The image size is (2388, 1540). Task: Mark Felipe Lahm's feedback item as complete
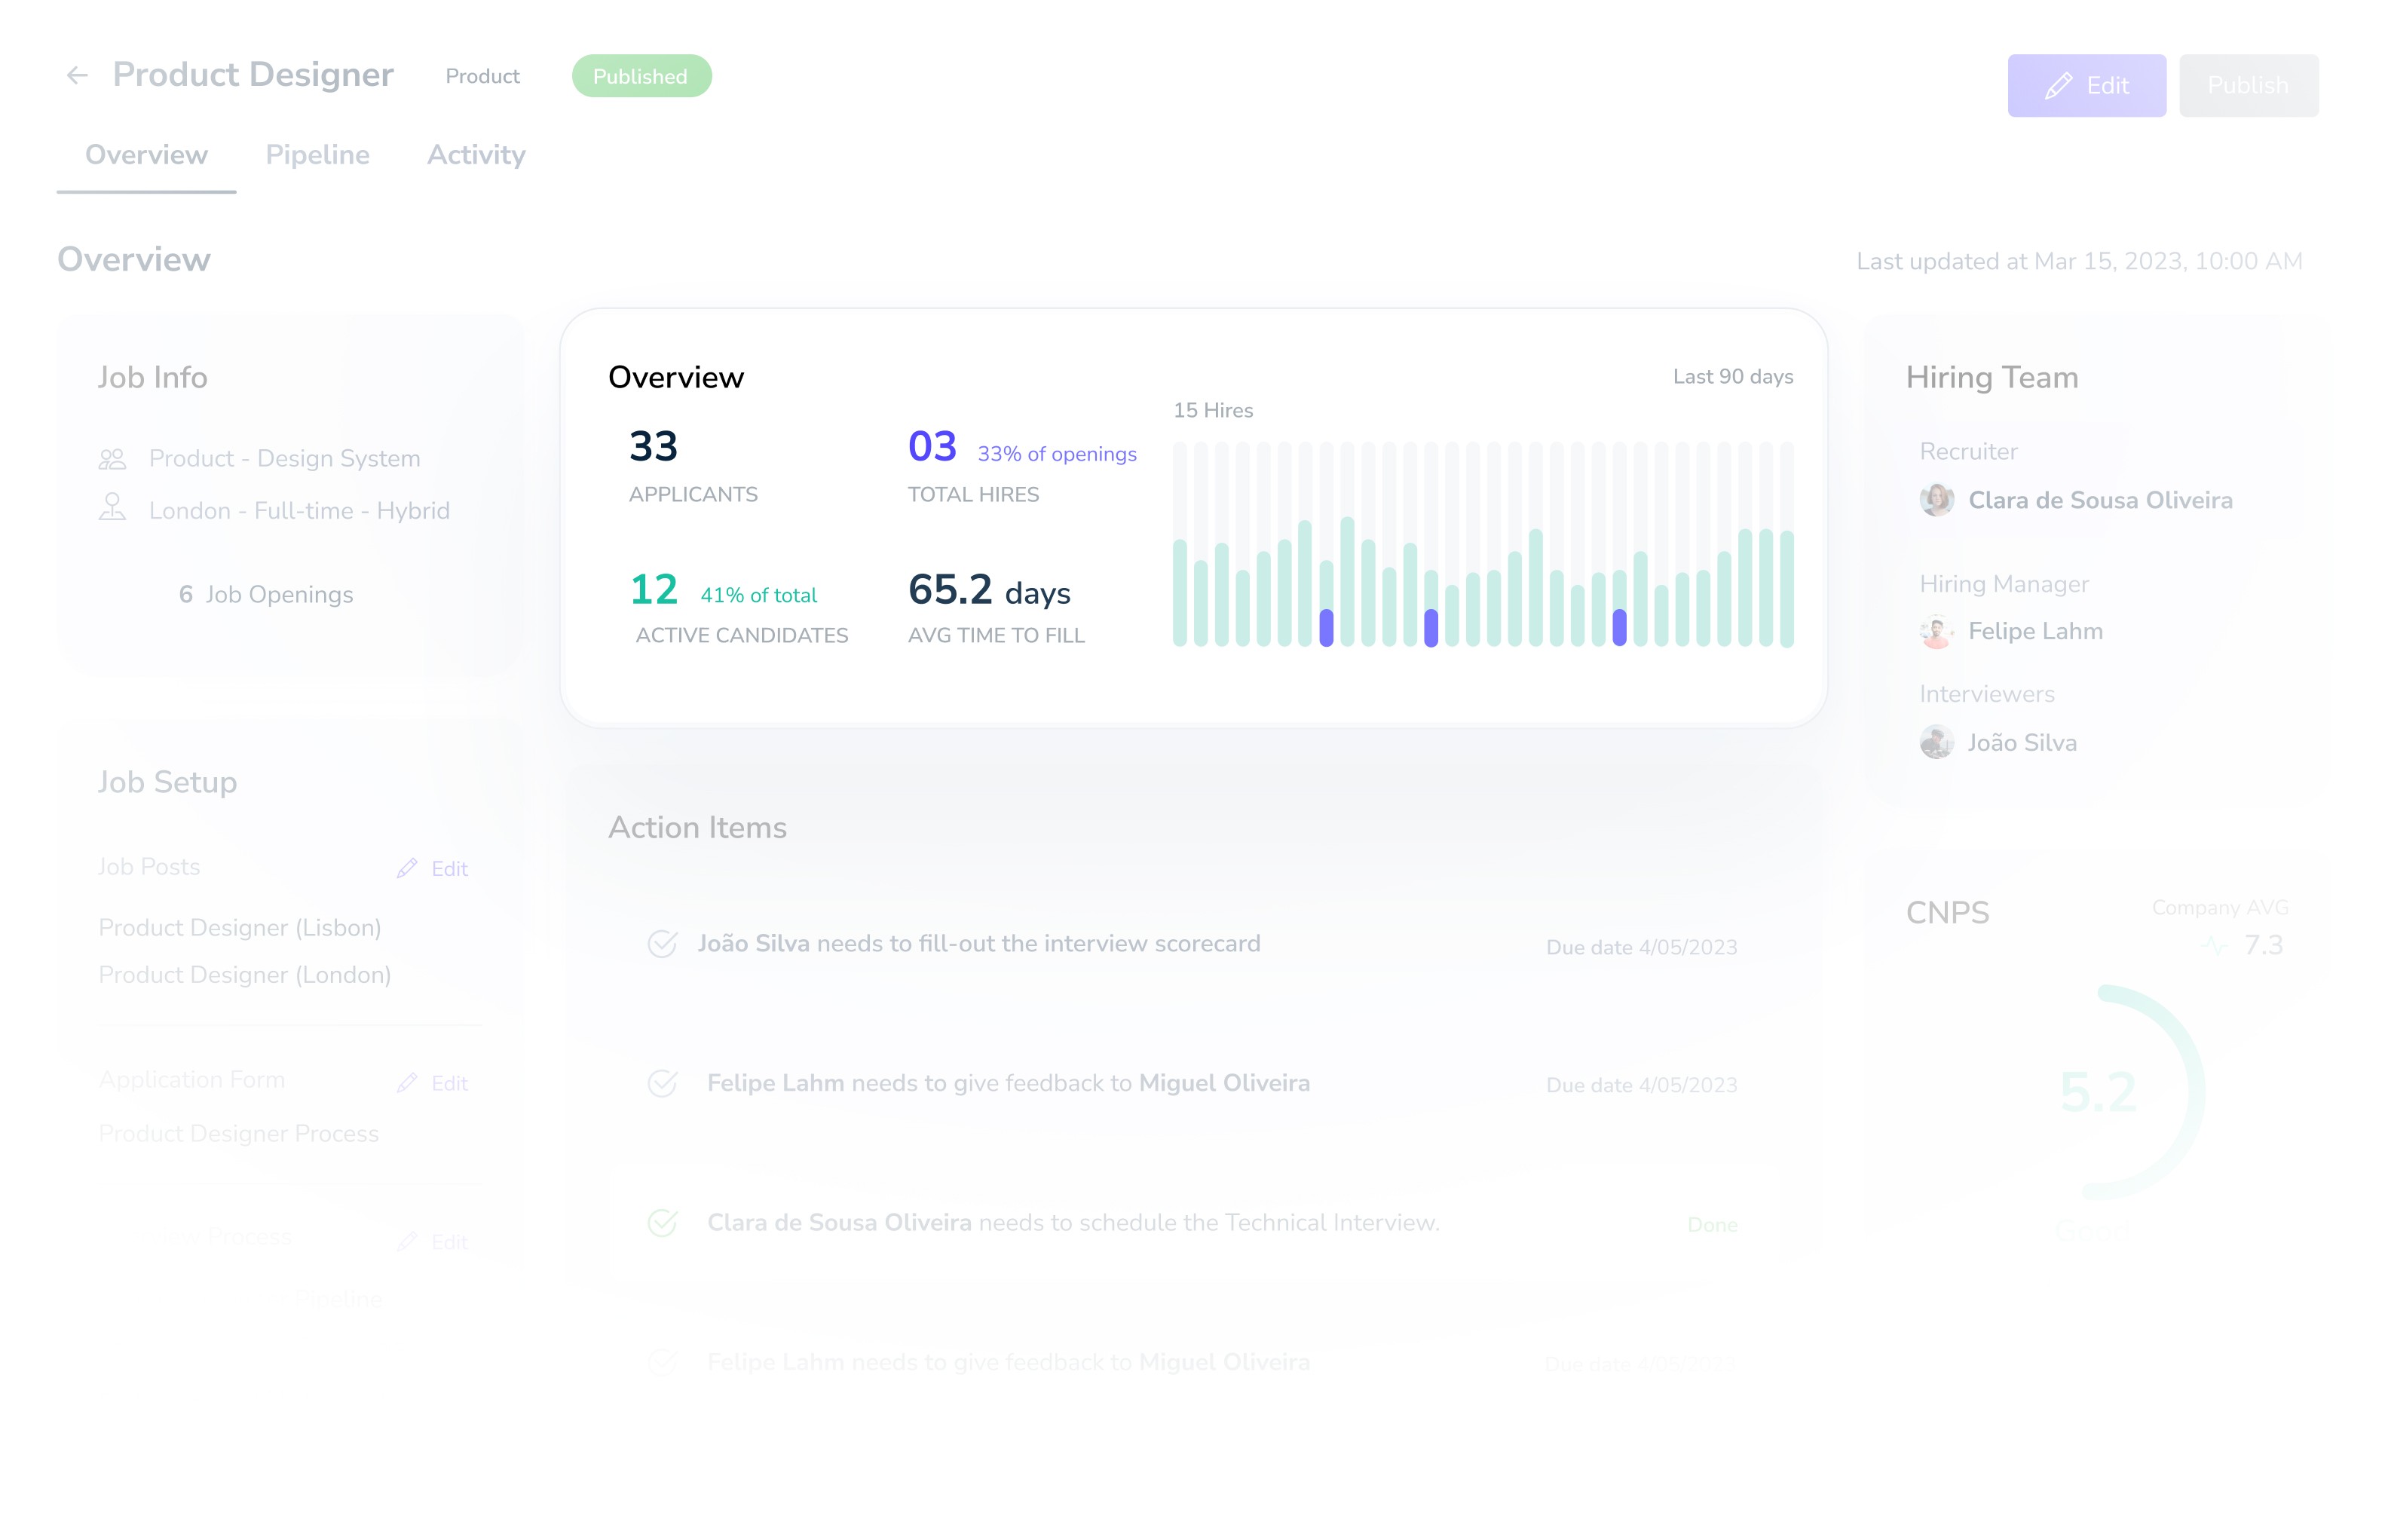[x=662, y=1084]
